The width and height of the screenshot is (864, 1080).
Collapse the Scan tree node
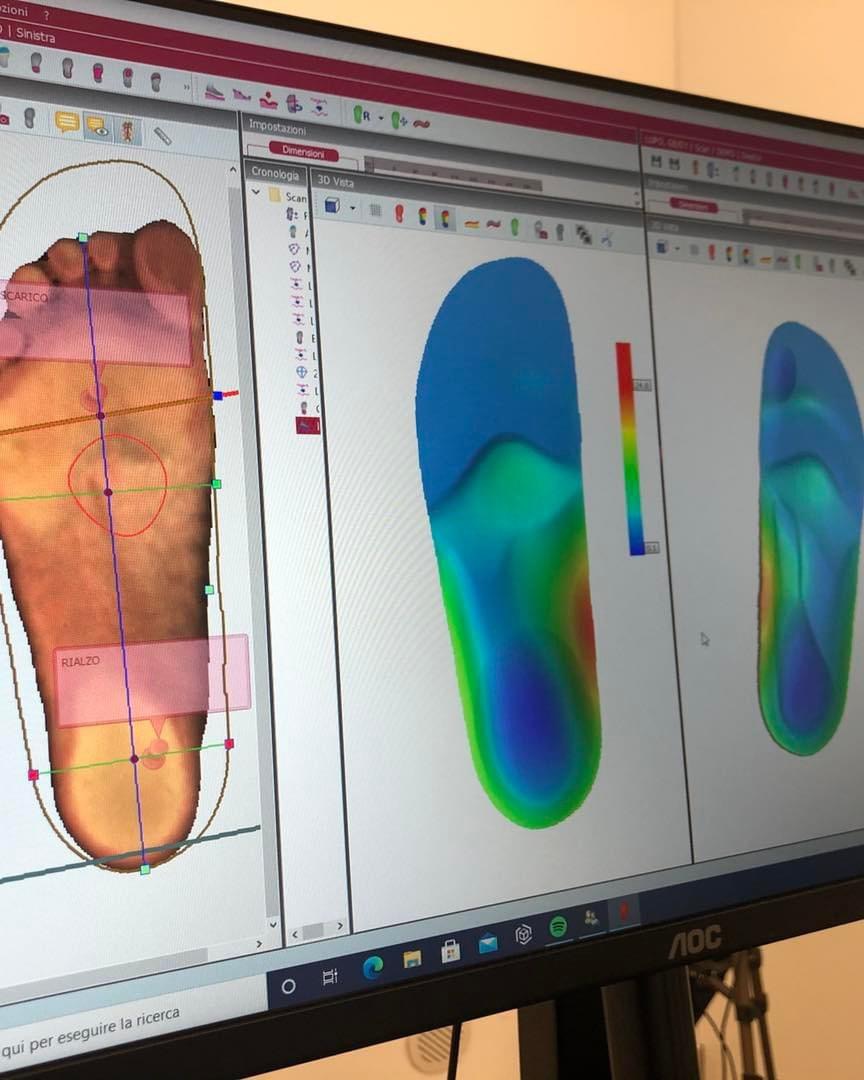tap(256, 192)
